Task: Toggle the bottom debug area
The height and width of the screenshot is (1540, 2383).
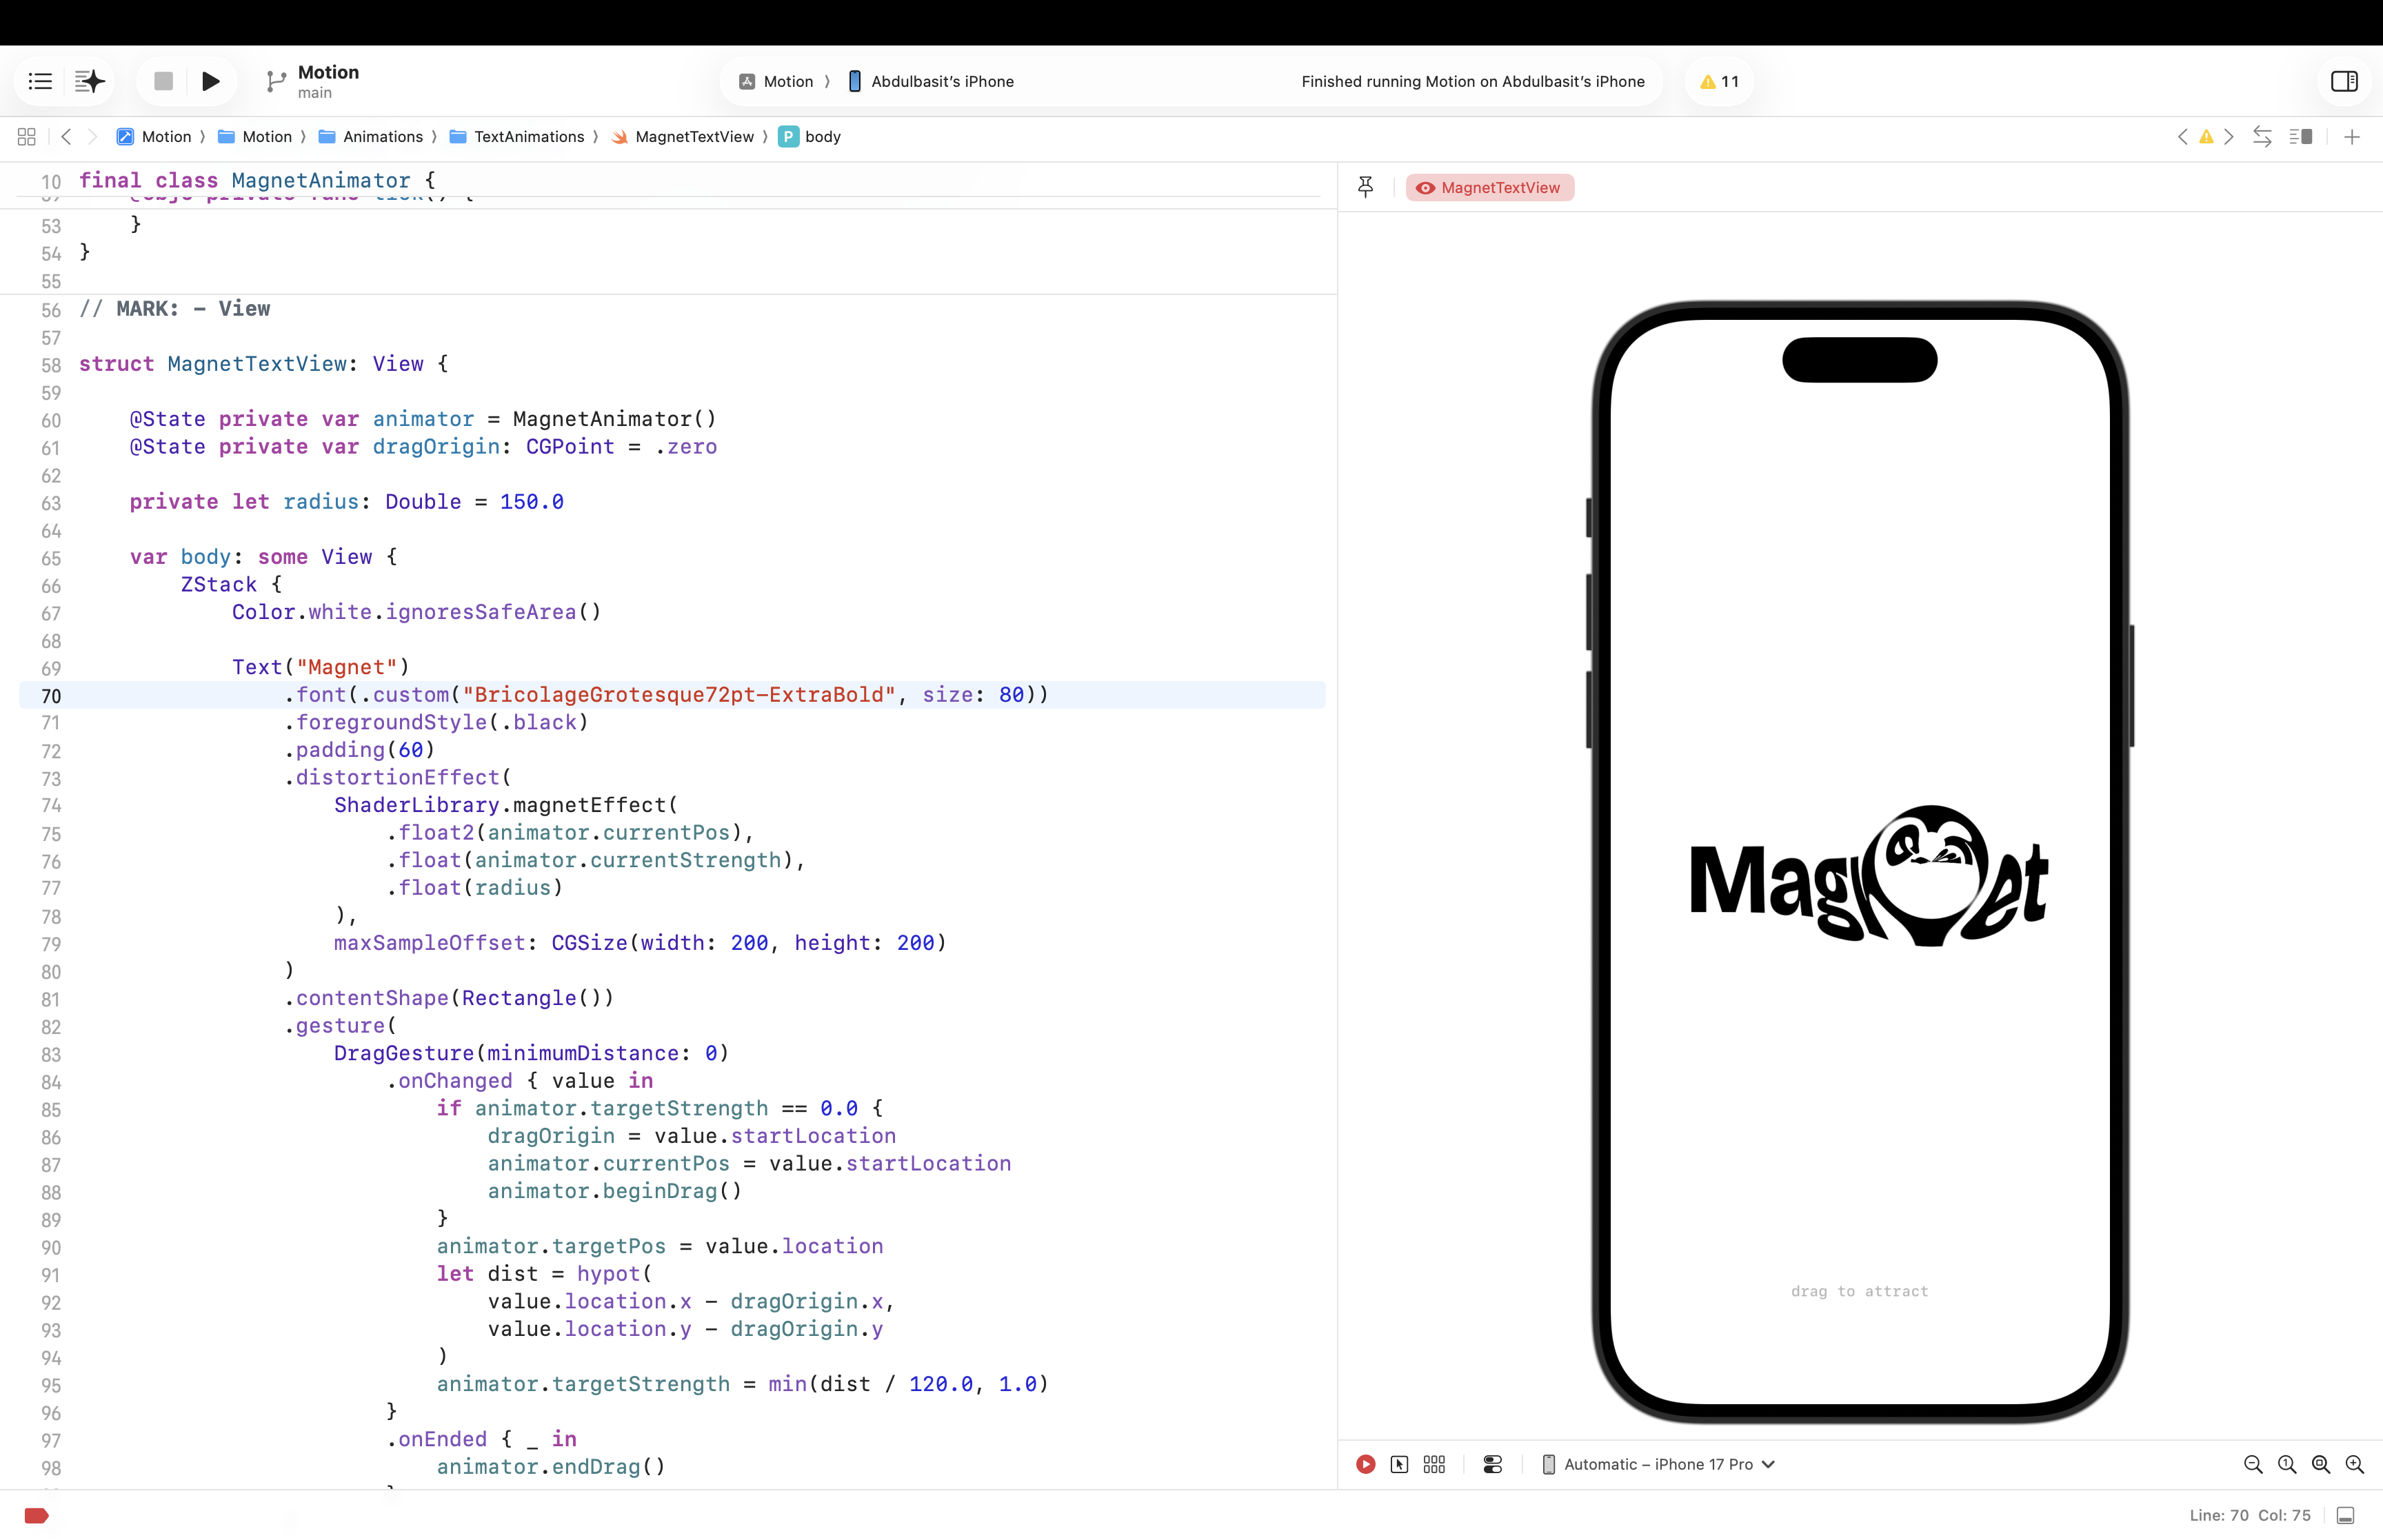Action: pos(2345,1515)
